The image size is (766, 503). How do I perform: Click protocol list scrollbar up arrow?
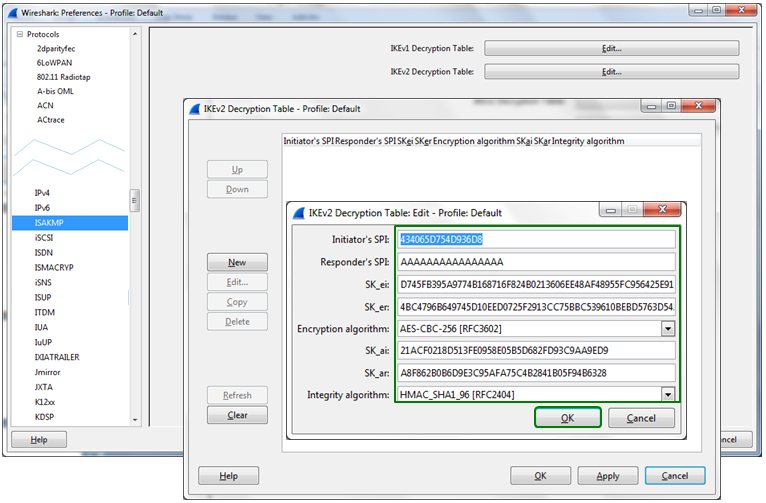click(135, 34)
